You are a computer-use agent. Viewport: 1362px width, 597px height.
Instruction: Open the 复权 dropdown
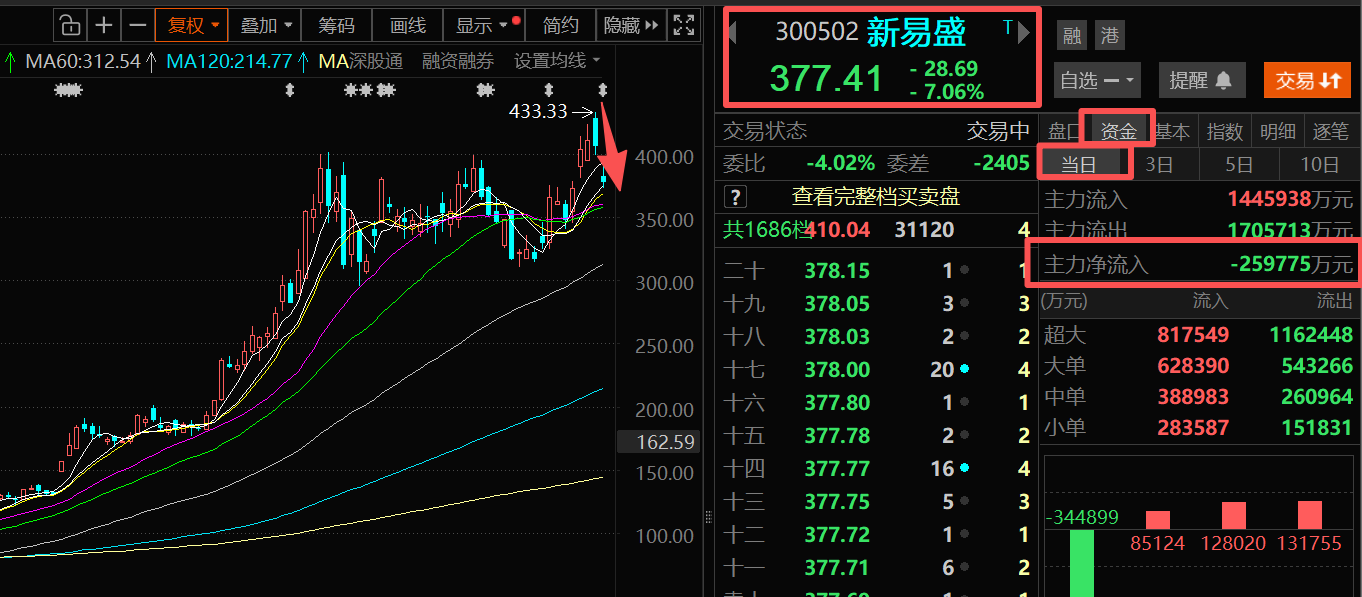coord(193,25)
